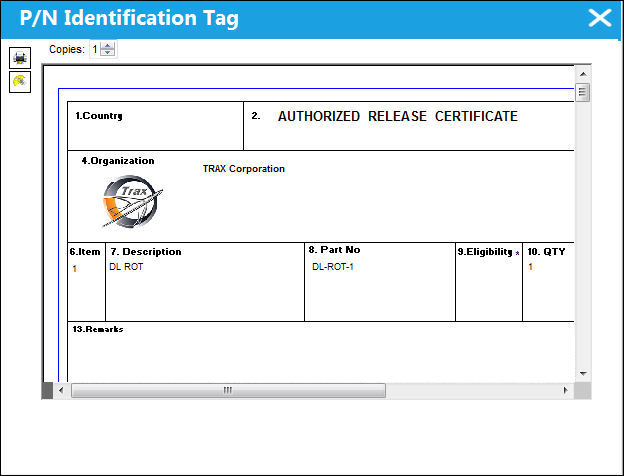Click the vertical scrollbar thumb
The image size is (624, 476).
click(583, 92)
